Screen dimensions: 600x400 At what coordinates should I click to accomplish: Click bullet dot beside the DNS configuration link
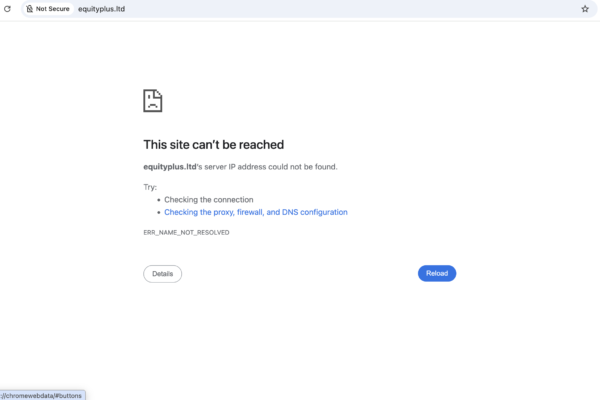click(159, 212)
